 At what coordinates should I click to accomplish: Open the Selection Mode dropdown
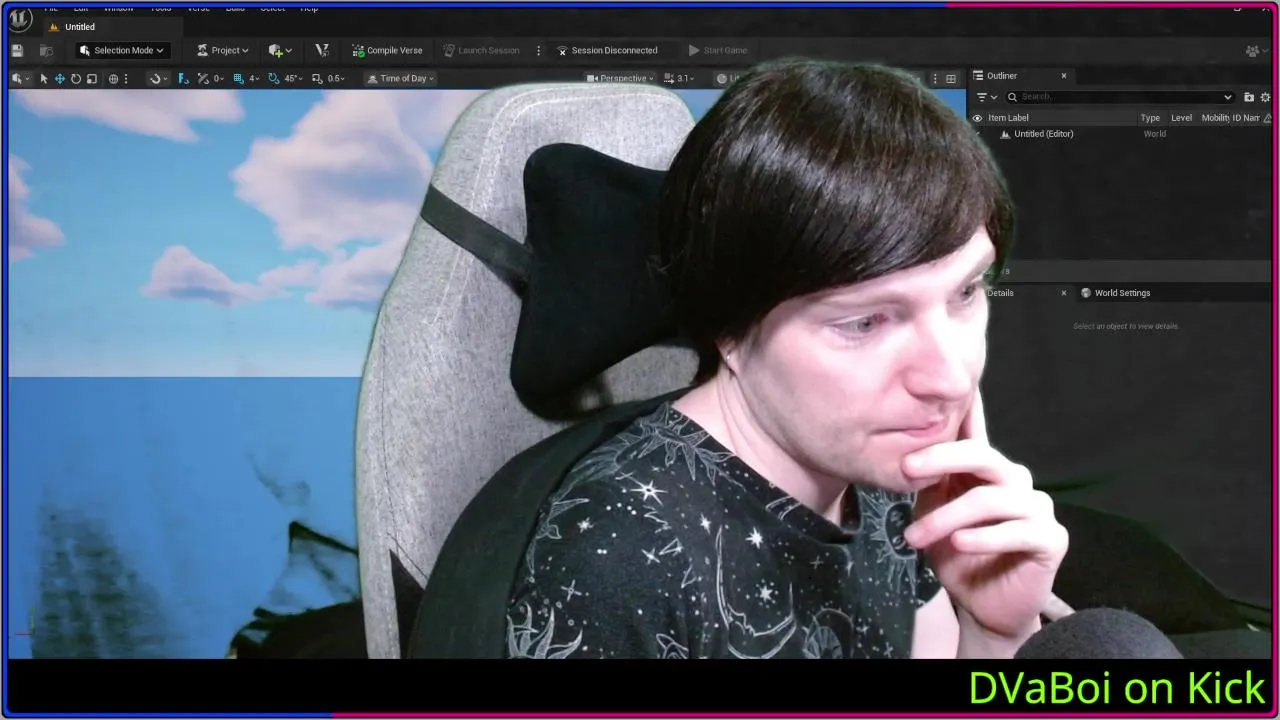point(121,50)
